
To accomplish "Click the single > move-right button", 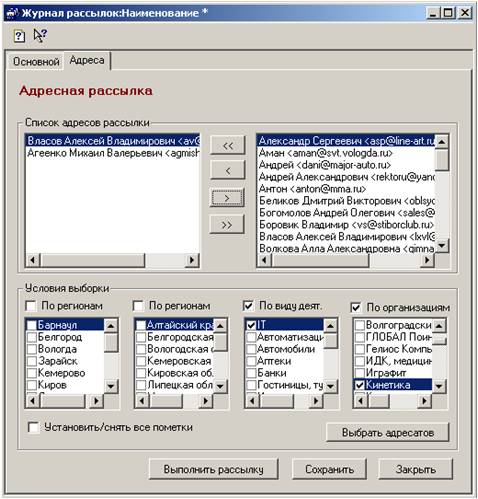I will [228, 198].
